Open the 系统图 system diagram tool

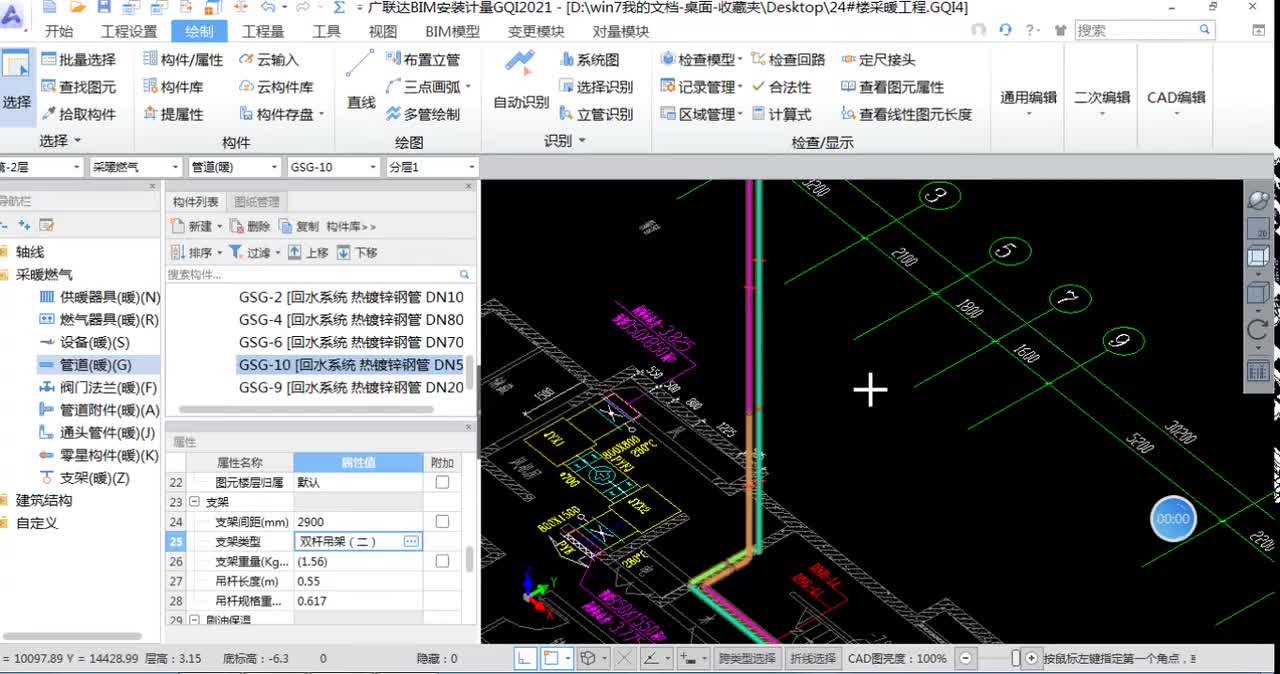[590, 60]
